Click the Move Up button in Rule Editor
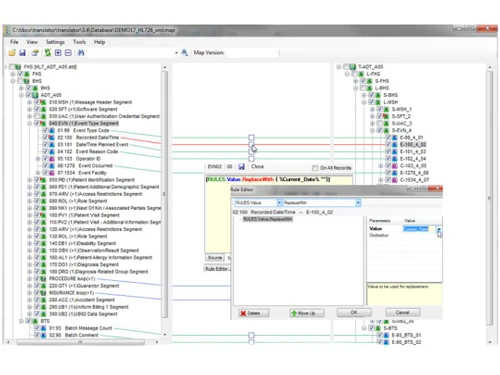Viewport: 500px width, 375px height. [x=307, y=313]
